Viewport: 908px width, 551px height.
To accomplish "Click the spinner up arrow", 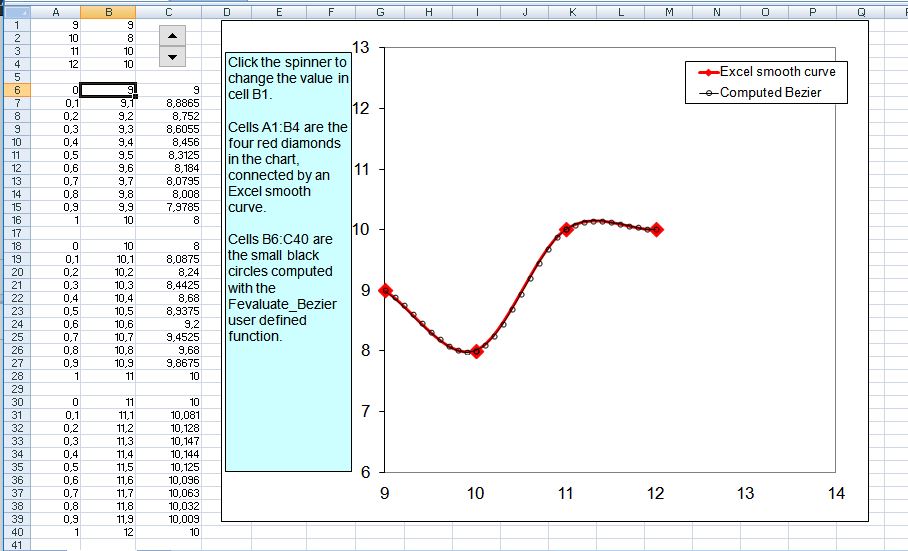I will point(173,35).
